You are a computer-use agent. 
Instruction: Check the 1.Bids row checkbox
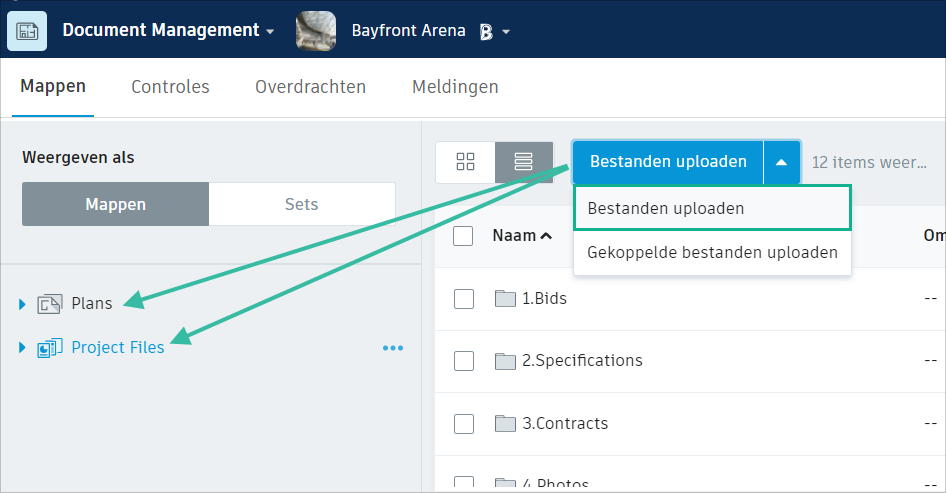click(464, 298)
